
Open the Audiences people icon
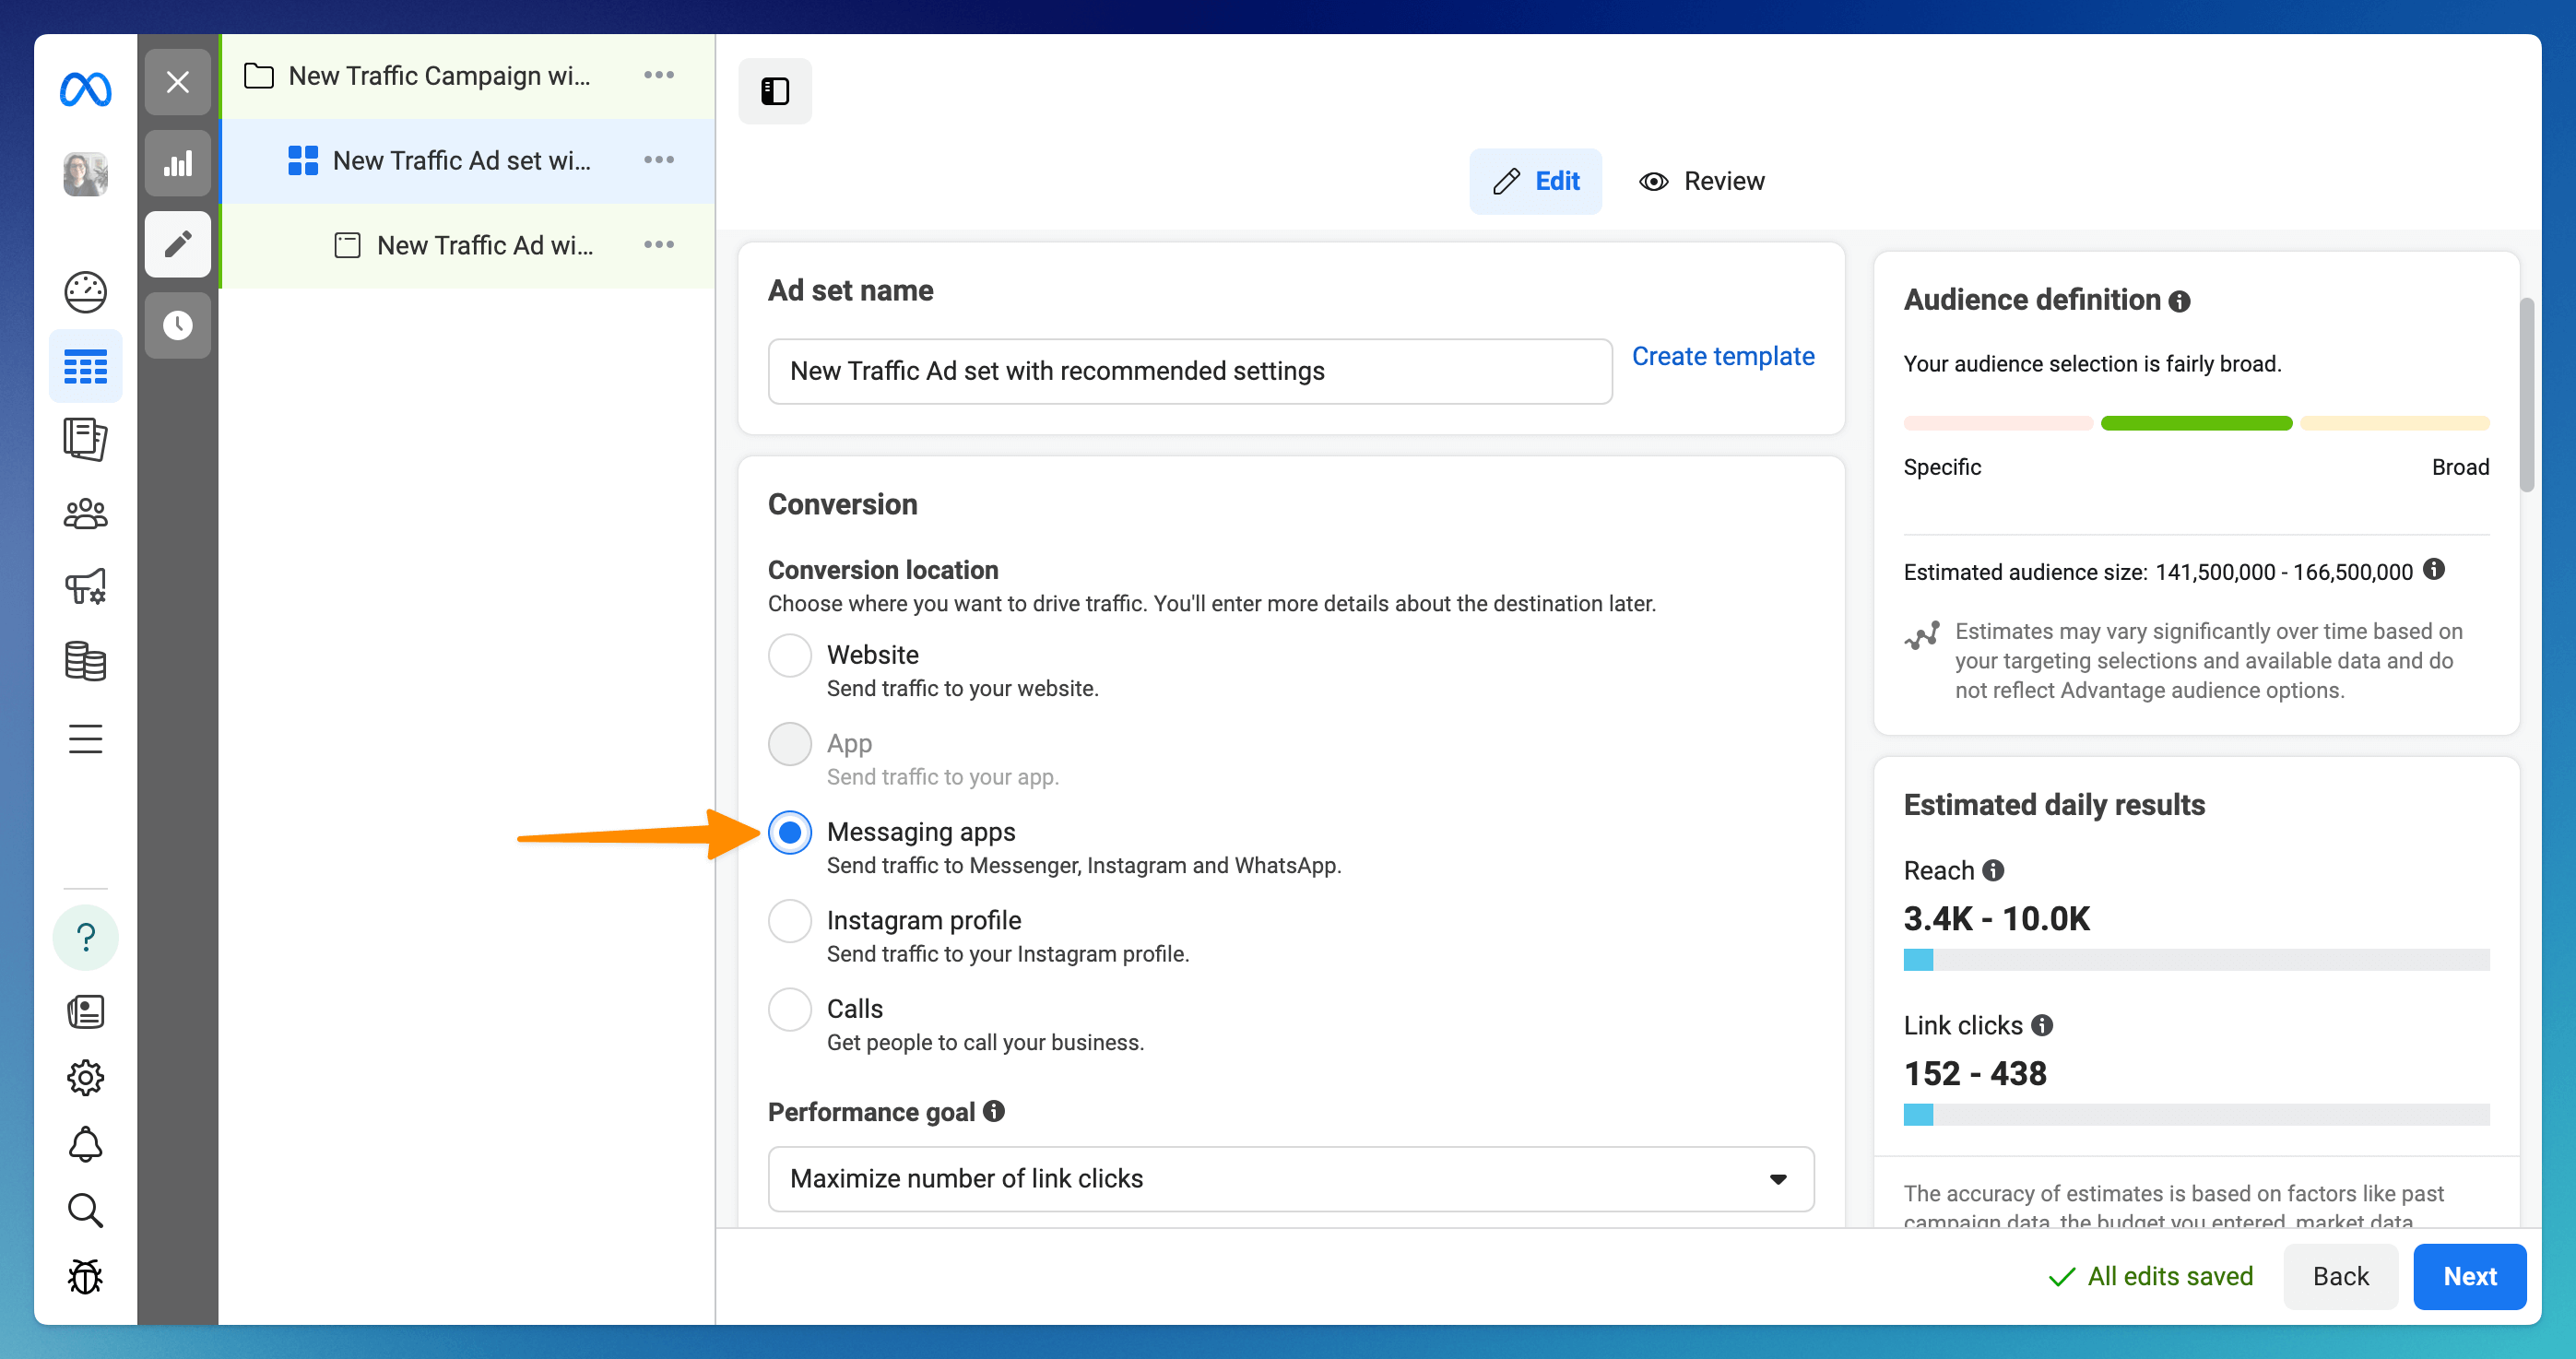[85, 514]
